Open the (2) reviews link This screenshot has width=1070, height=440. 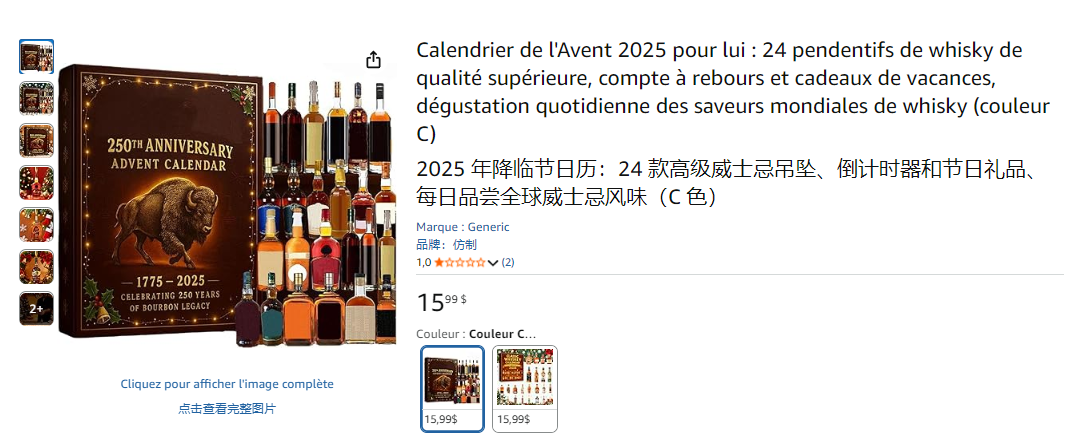click(508, 262)
